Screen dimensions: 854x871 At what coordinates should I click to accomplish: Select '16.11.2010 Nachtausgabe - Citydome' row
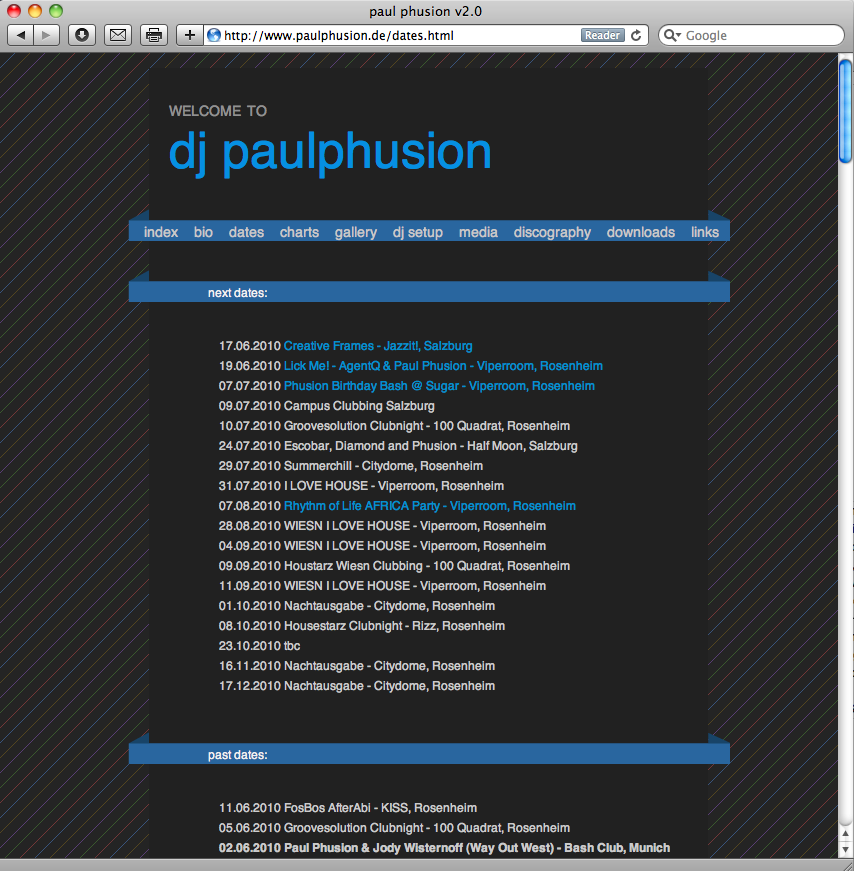coord(357,666)
